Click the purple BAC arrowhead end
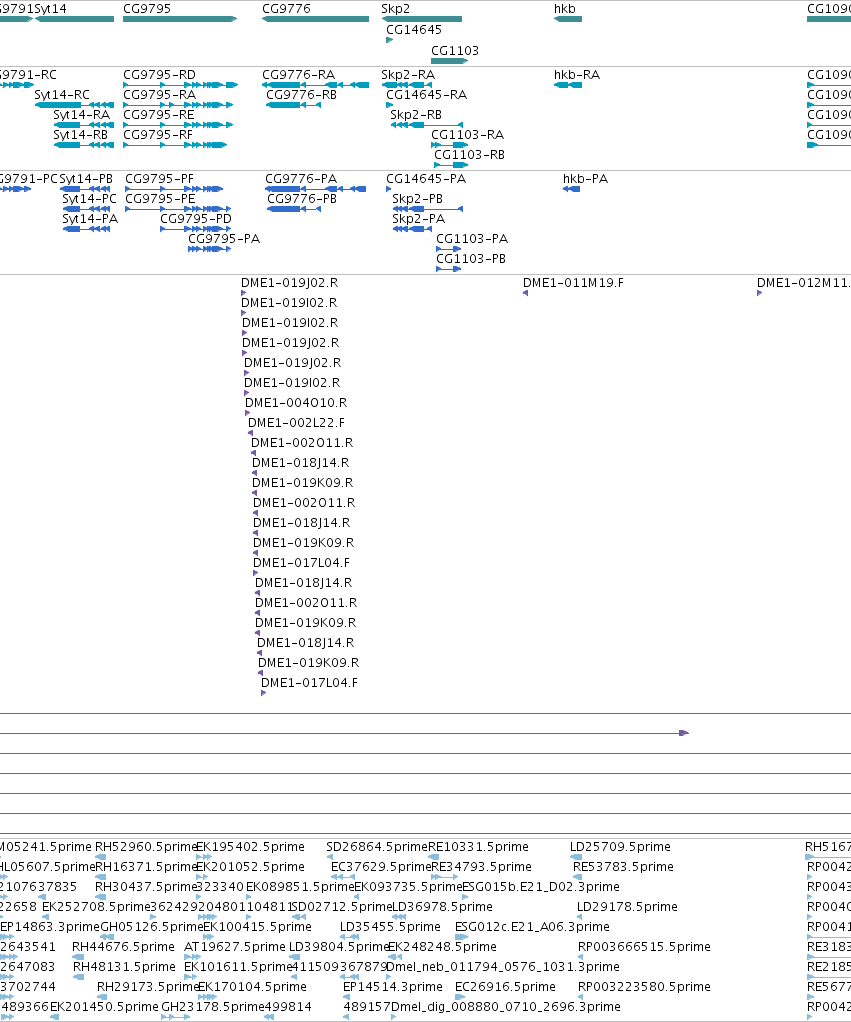The width and height of the screenshot is (851, 1022). click(x=684, y=733)
